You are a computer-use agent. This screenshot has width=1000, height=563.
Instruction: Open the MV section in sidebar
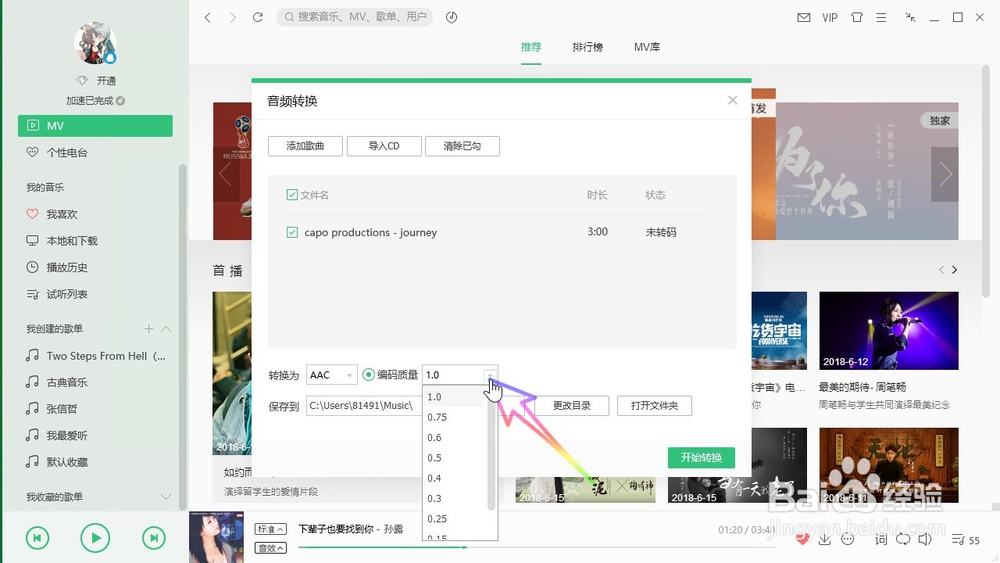(x=95, y=126)
